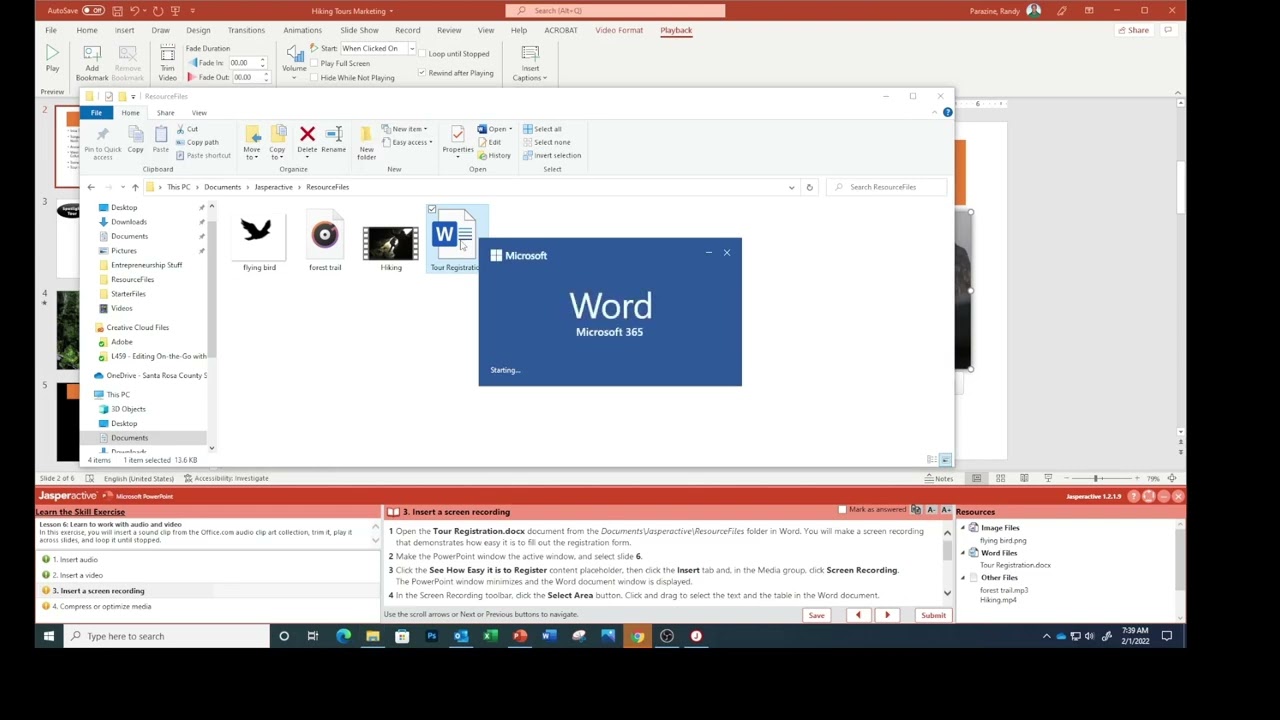Select StarterFiles folder in navigation pane
This screenshot has height=720, width=1280.
pyautogui.click(x=128, y=294)
